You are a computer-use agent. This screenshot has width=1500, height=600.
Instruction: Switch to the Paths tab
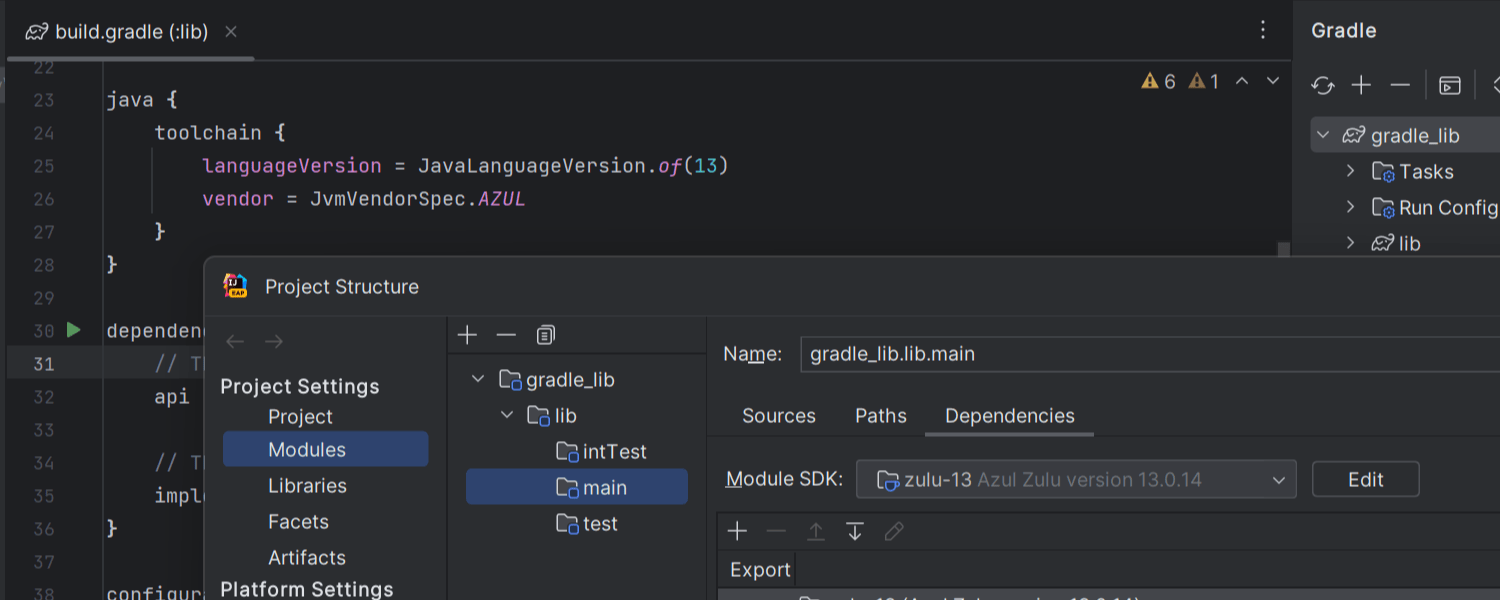pyautogui.click(x=880, y=415)
